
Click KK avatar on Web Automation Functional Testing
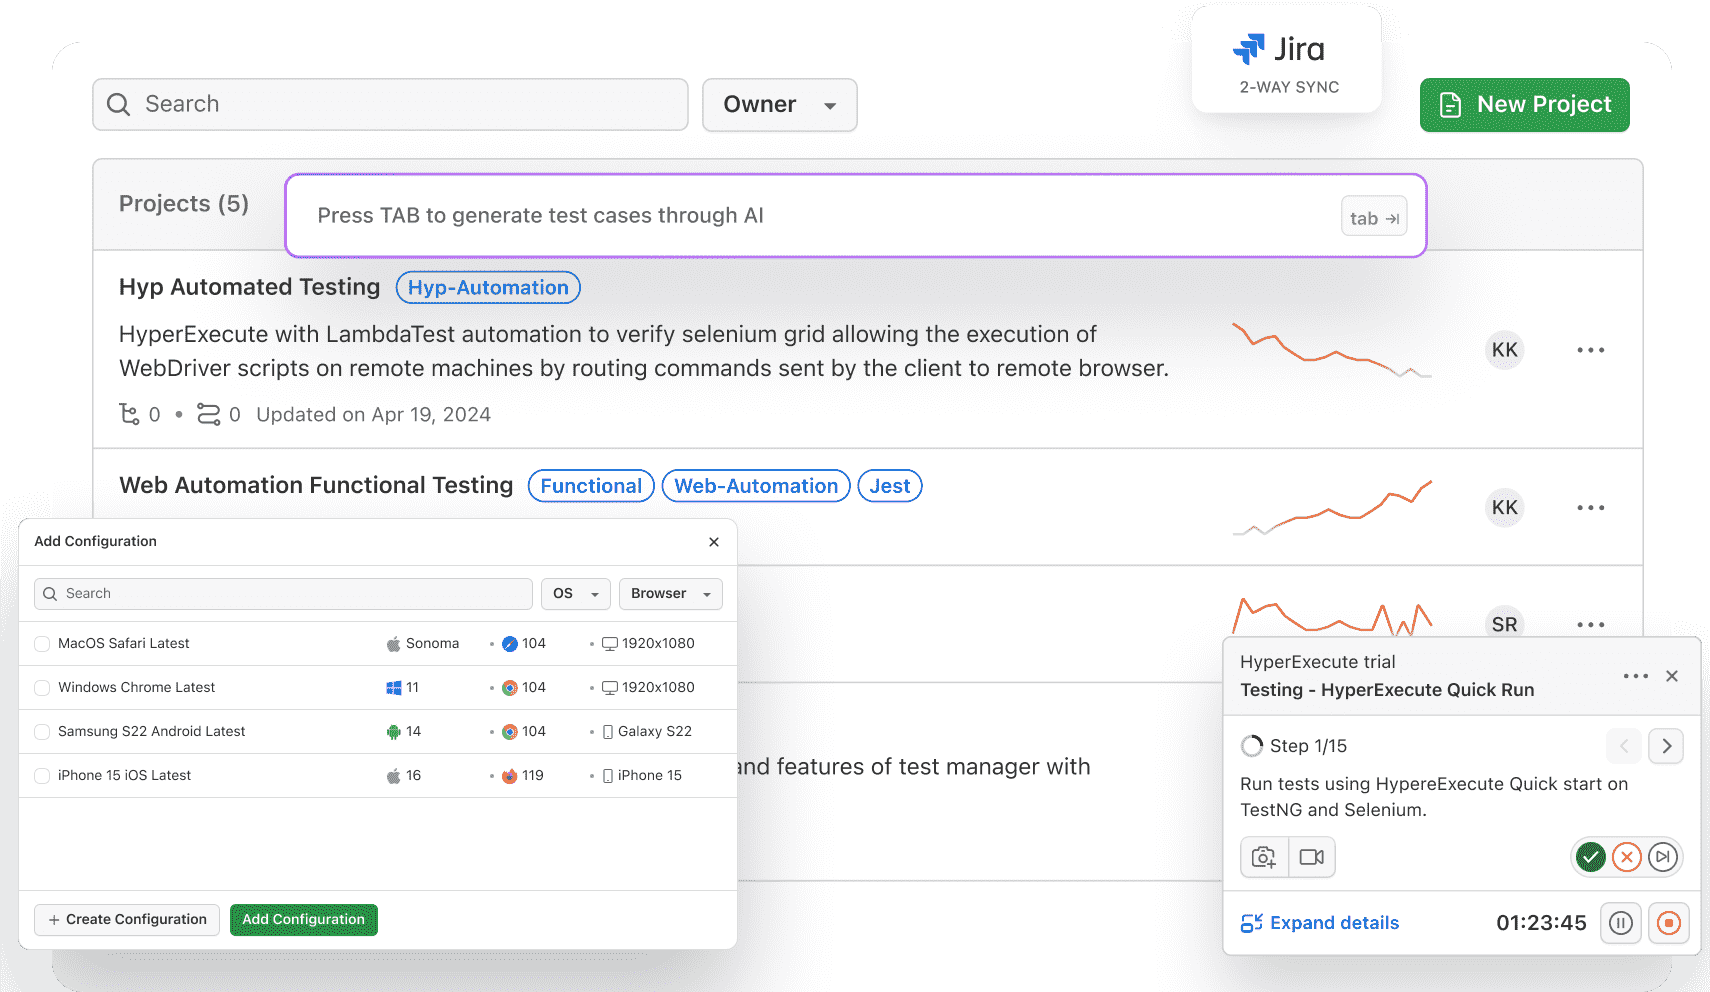(x=1504, y=507)
